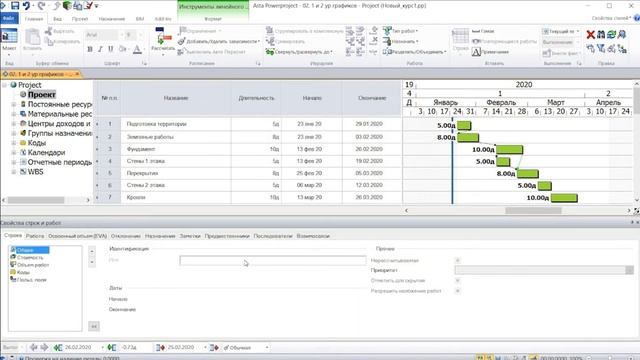Select the Кровля task name cell
Viewport: 640px width, 360px height.
click(176, 198)
